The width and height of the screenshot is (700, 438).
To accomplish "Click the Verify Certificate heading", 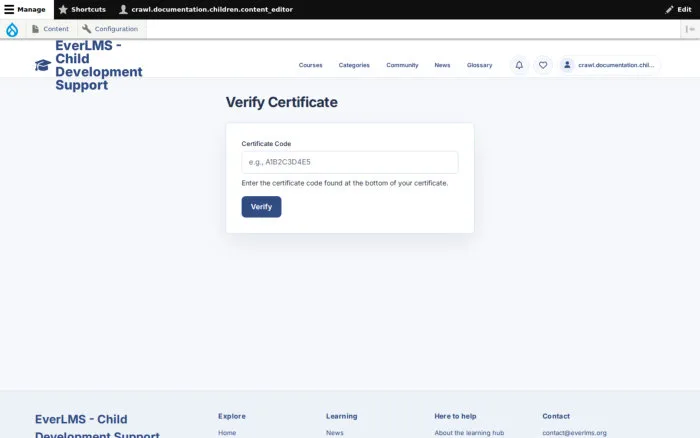I will (281, 102).
